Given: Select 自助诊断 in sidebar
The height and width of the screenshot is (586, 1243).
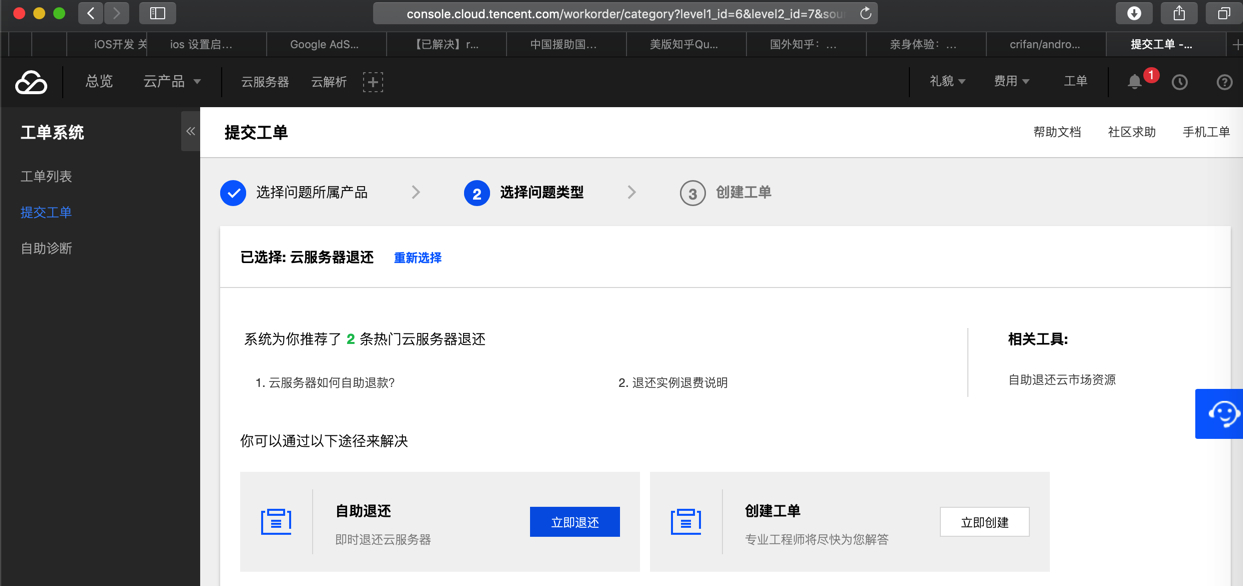Looking at the screenshot, I should [x=46, y=248].
